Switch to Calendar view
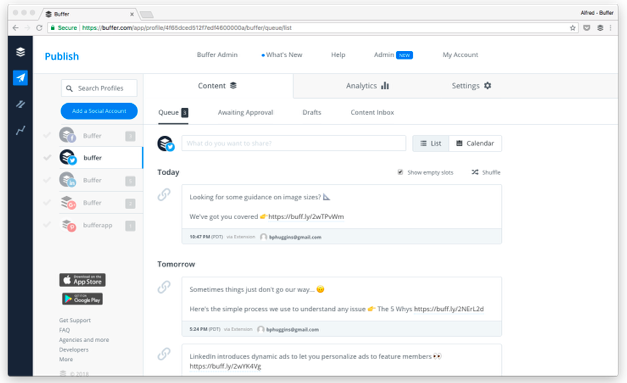The image size is (627, 383). 475,143
